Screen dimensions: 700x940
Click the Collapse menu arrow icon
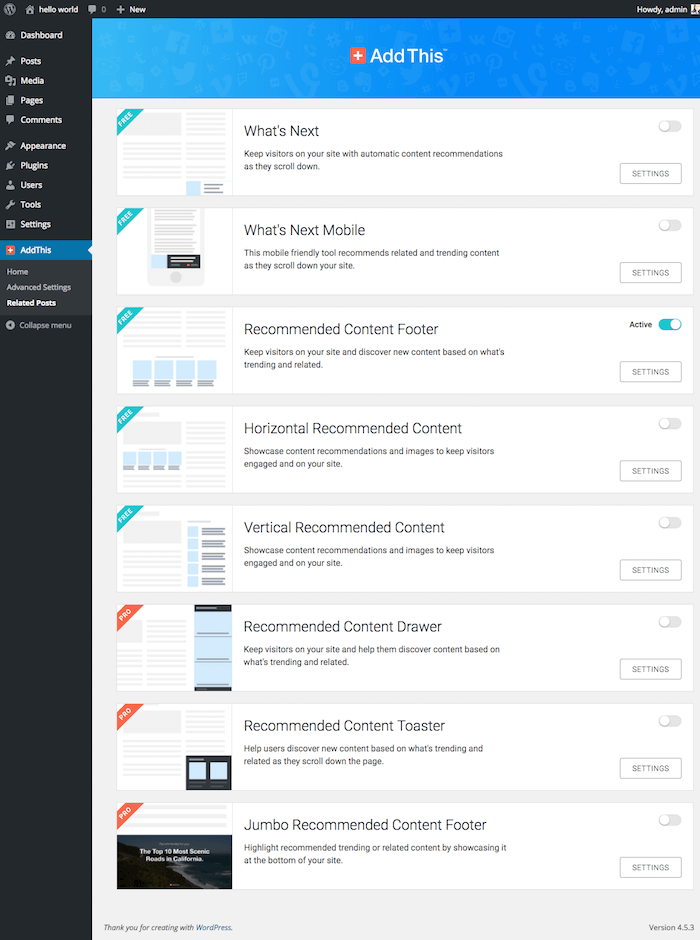click(10, 325)
